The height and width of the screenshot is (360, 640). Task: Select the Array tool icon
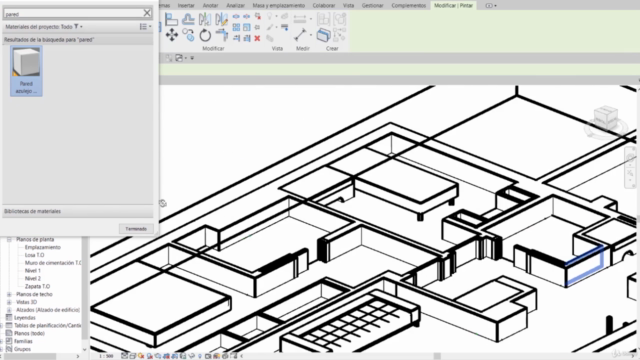(x=236, y=27)
